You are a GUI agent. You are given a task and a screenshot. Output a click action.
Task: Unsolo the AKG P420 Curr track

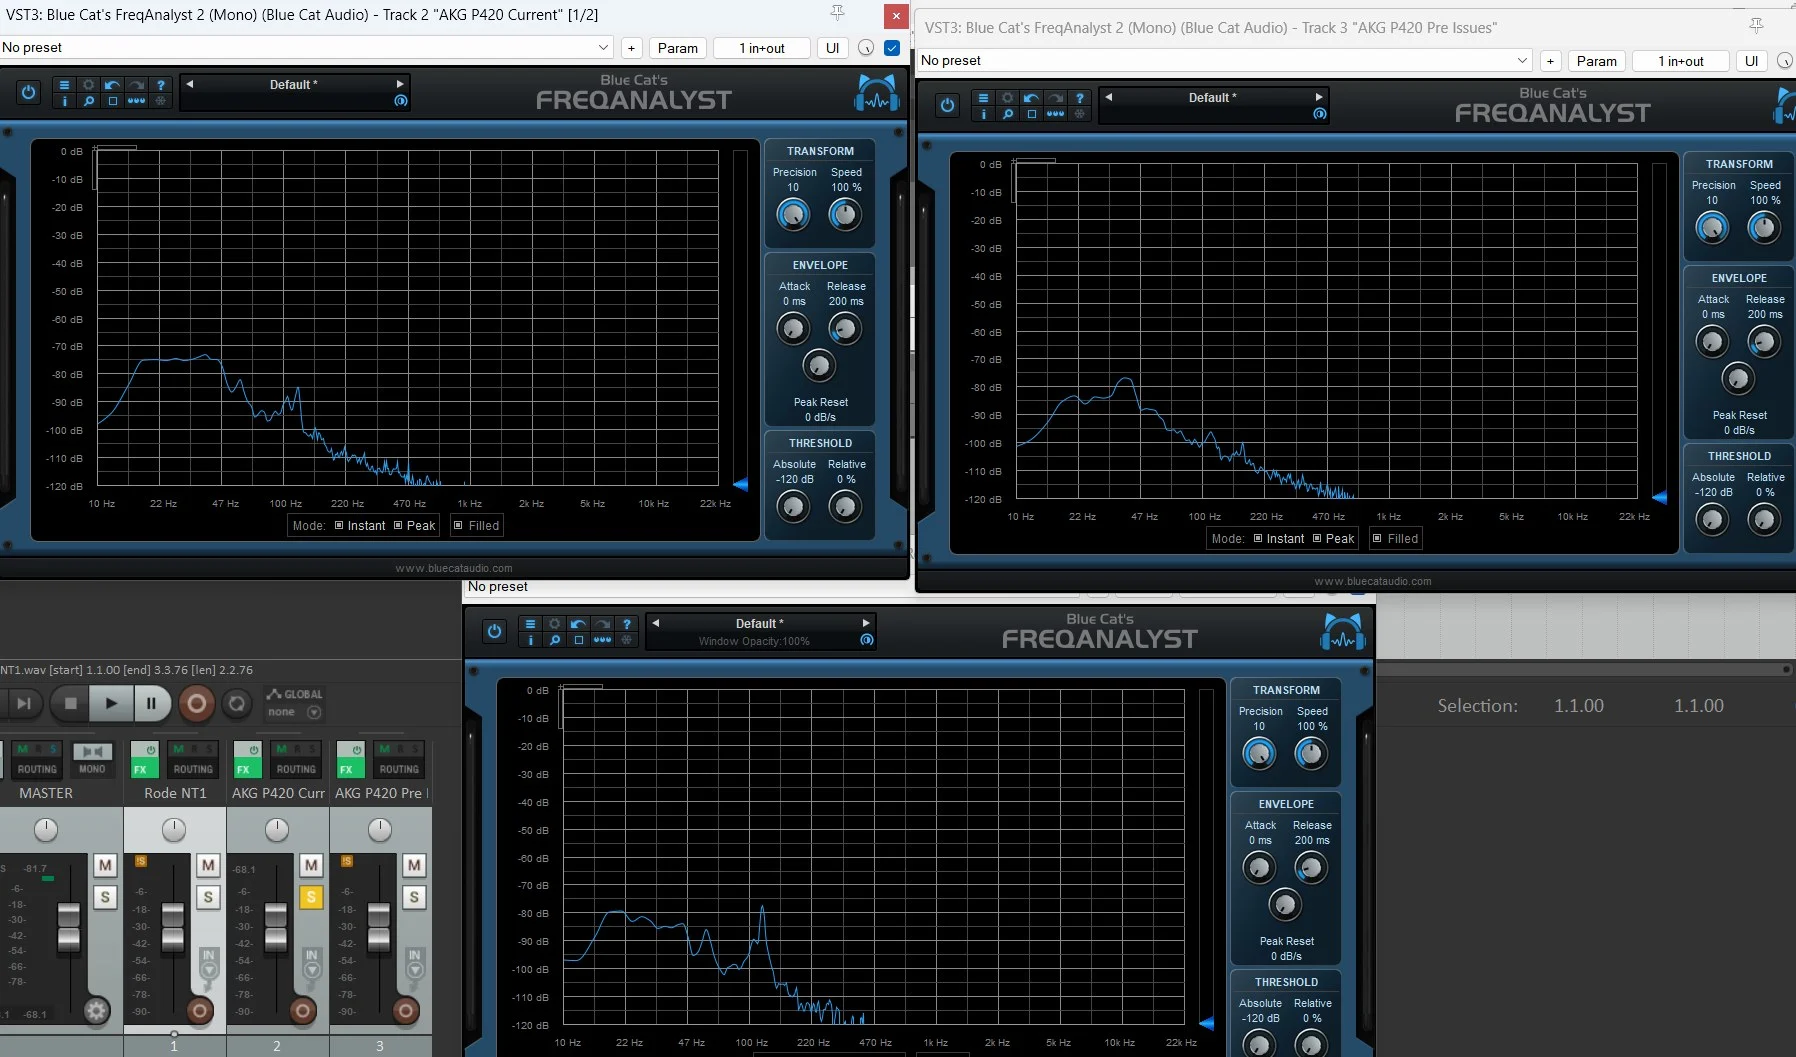[x=311, y=897]
